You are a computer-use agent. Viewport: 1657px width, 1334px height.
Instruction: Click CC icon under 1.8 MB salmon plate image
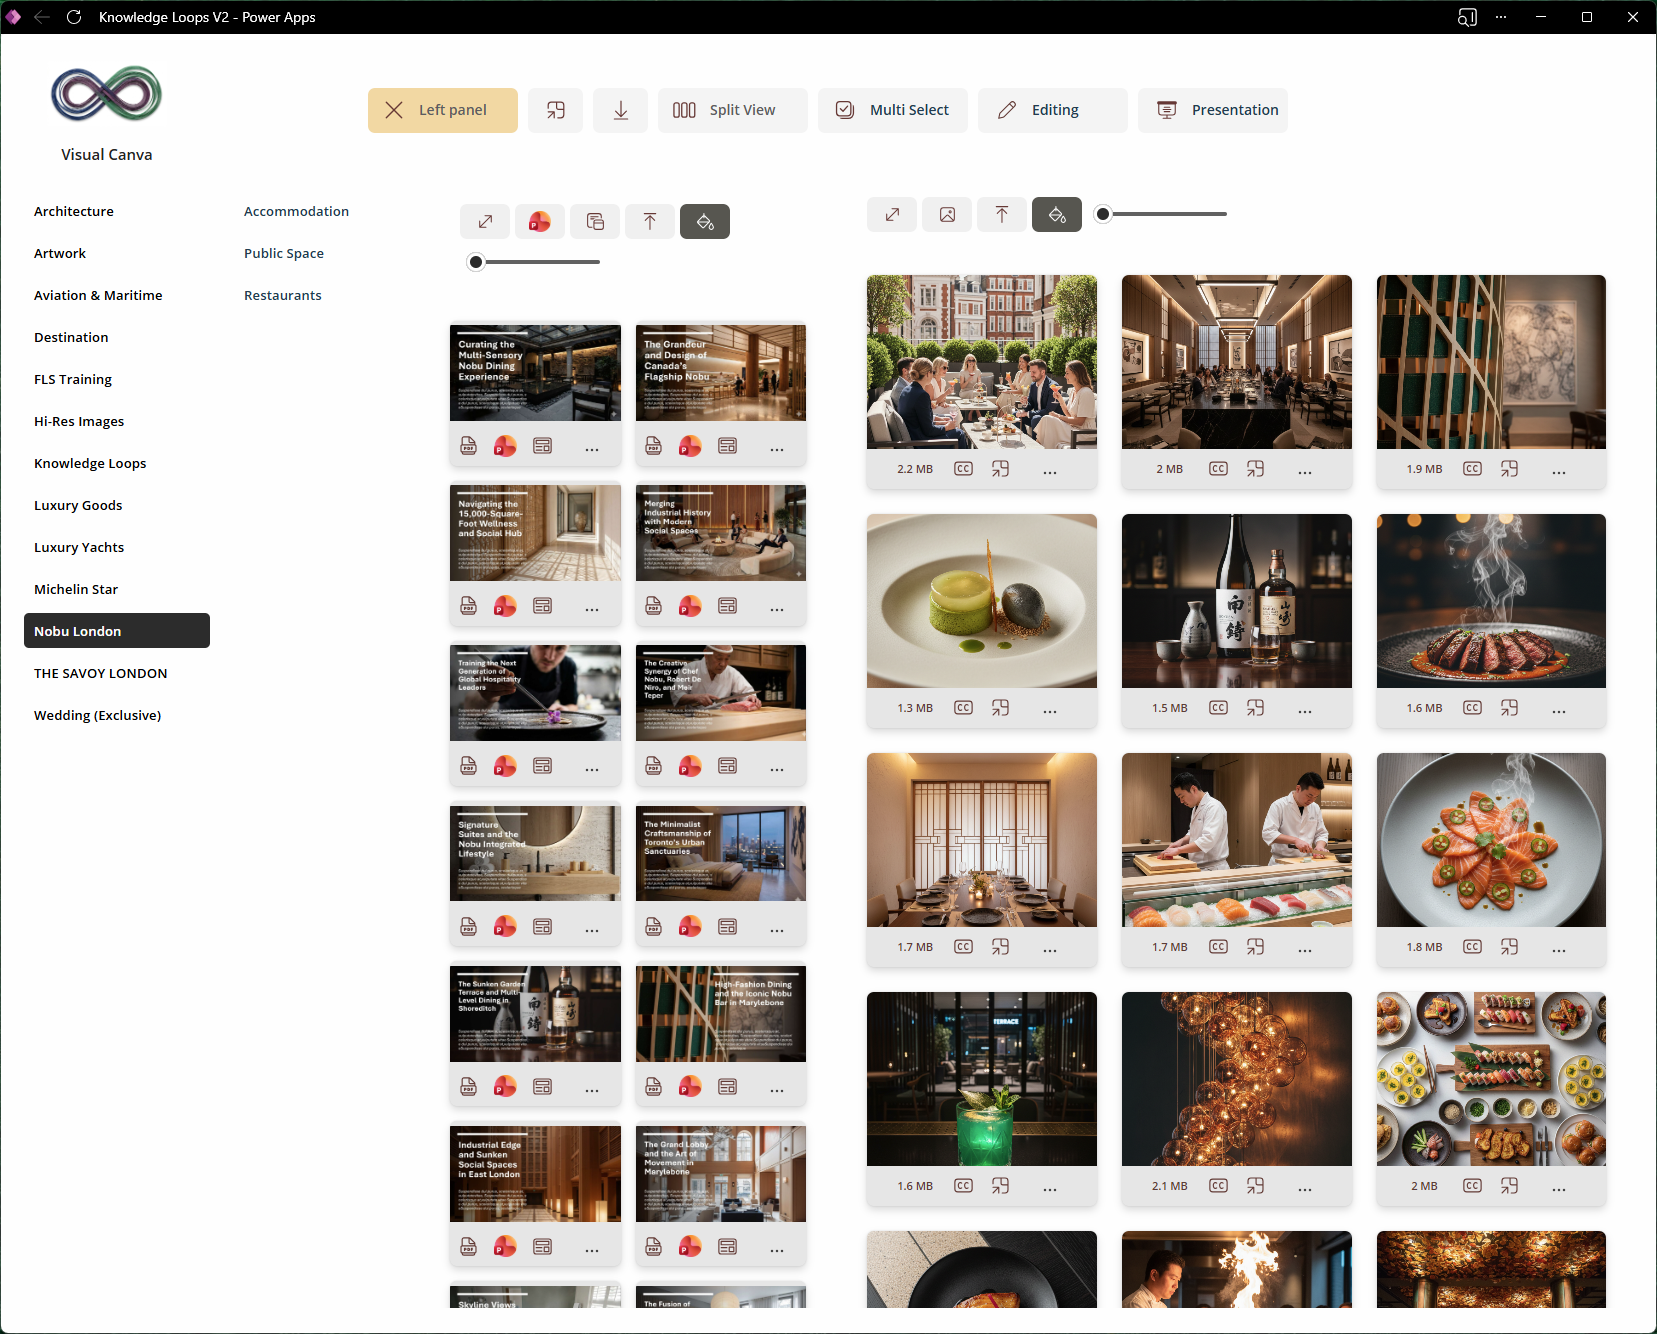1472,947
